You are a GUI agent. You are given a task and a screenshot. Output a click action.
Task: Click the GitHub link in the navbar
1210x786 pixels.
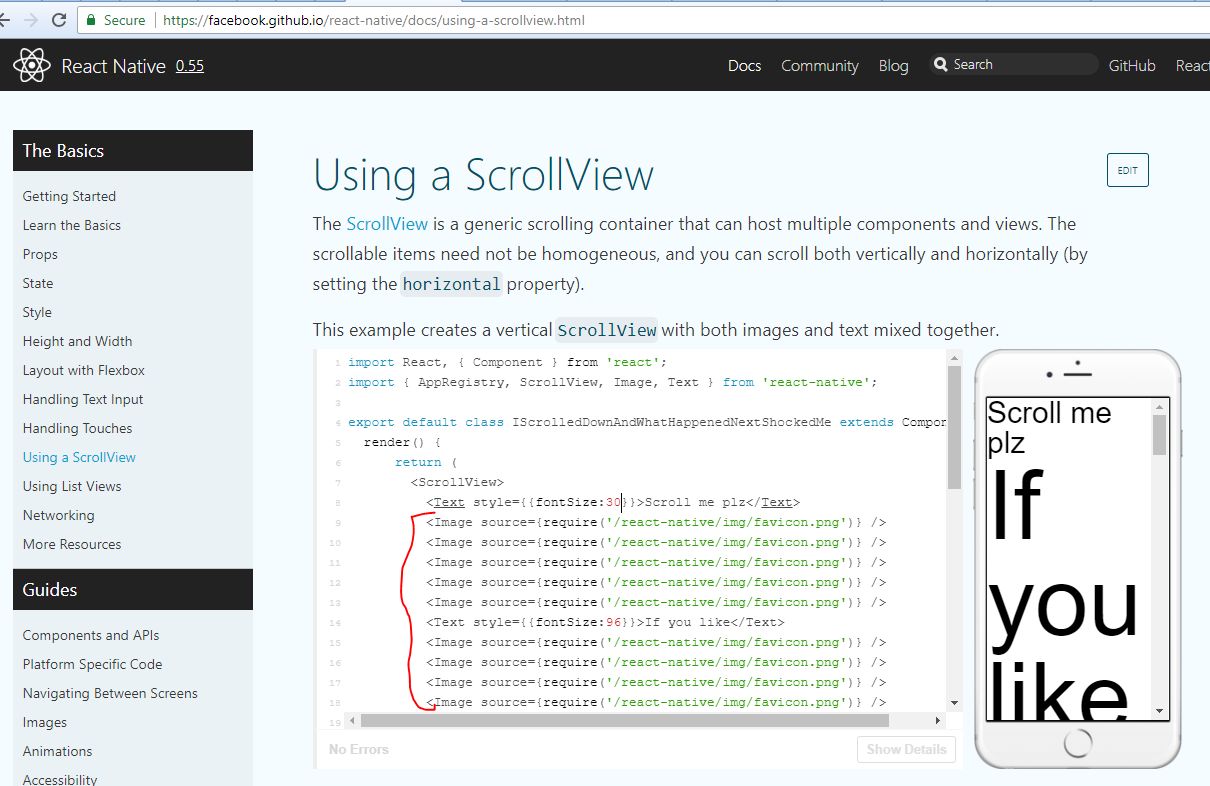pyautogui.click(x=1131, y=65)
